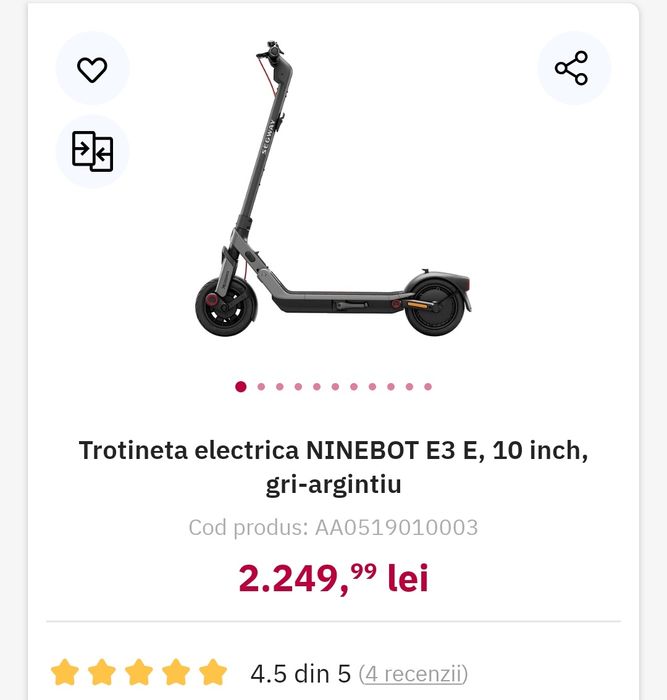Open the 4 recenzii reviews link

413,673
